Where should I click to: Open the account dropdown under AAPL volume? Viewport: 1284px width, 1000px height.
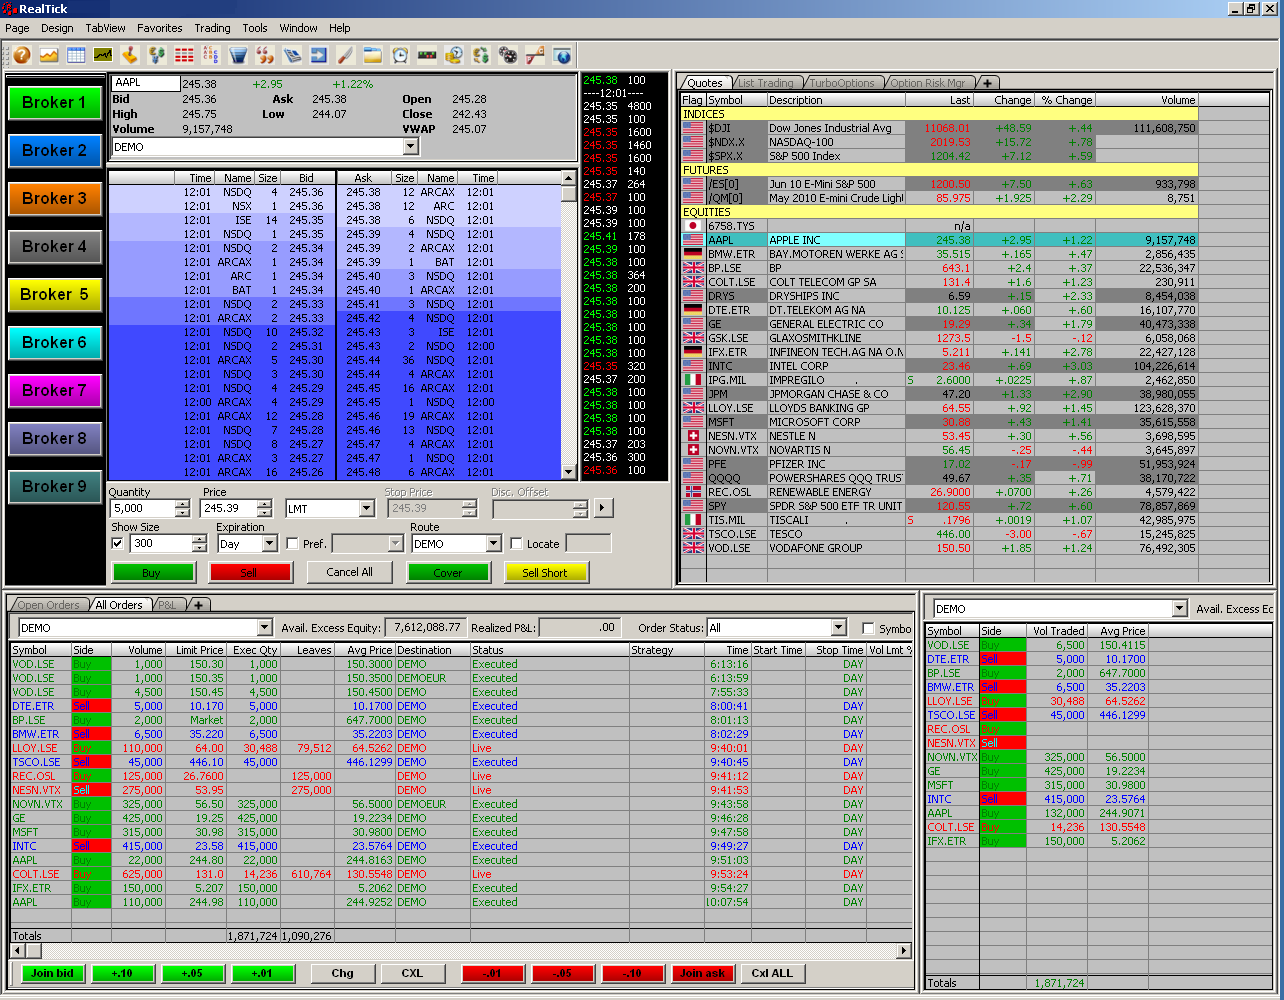(410, 147)
